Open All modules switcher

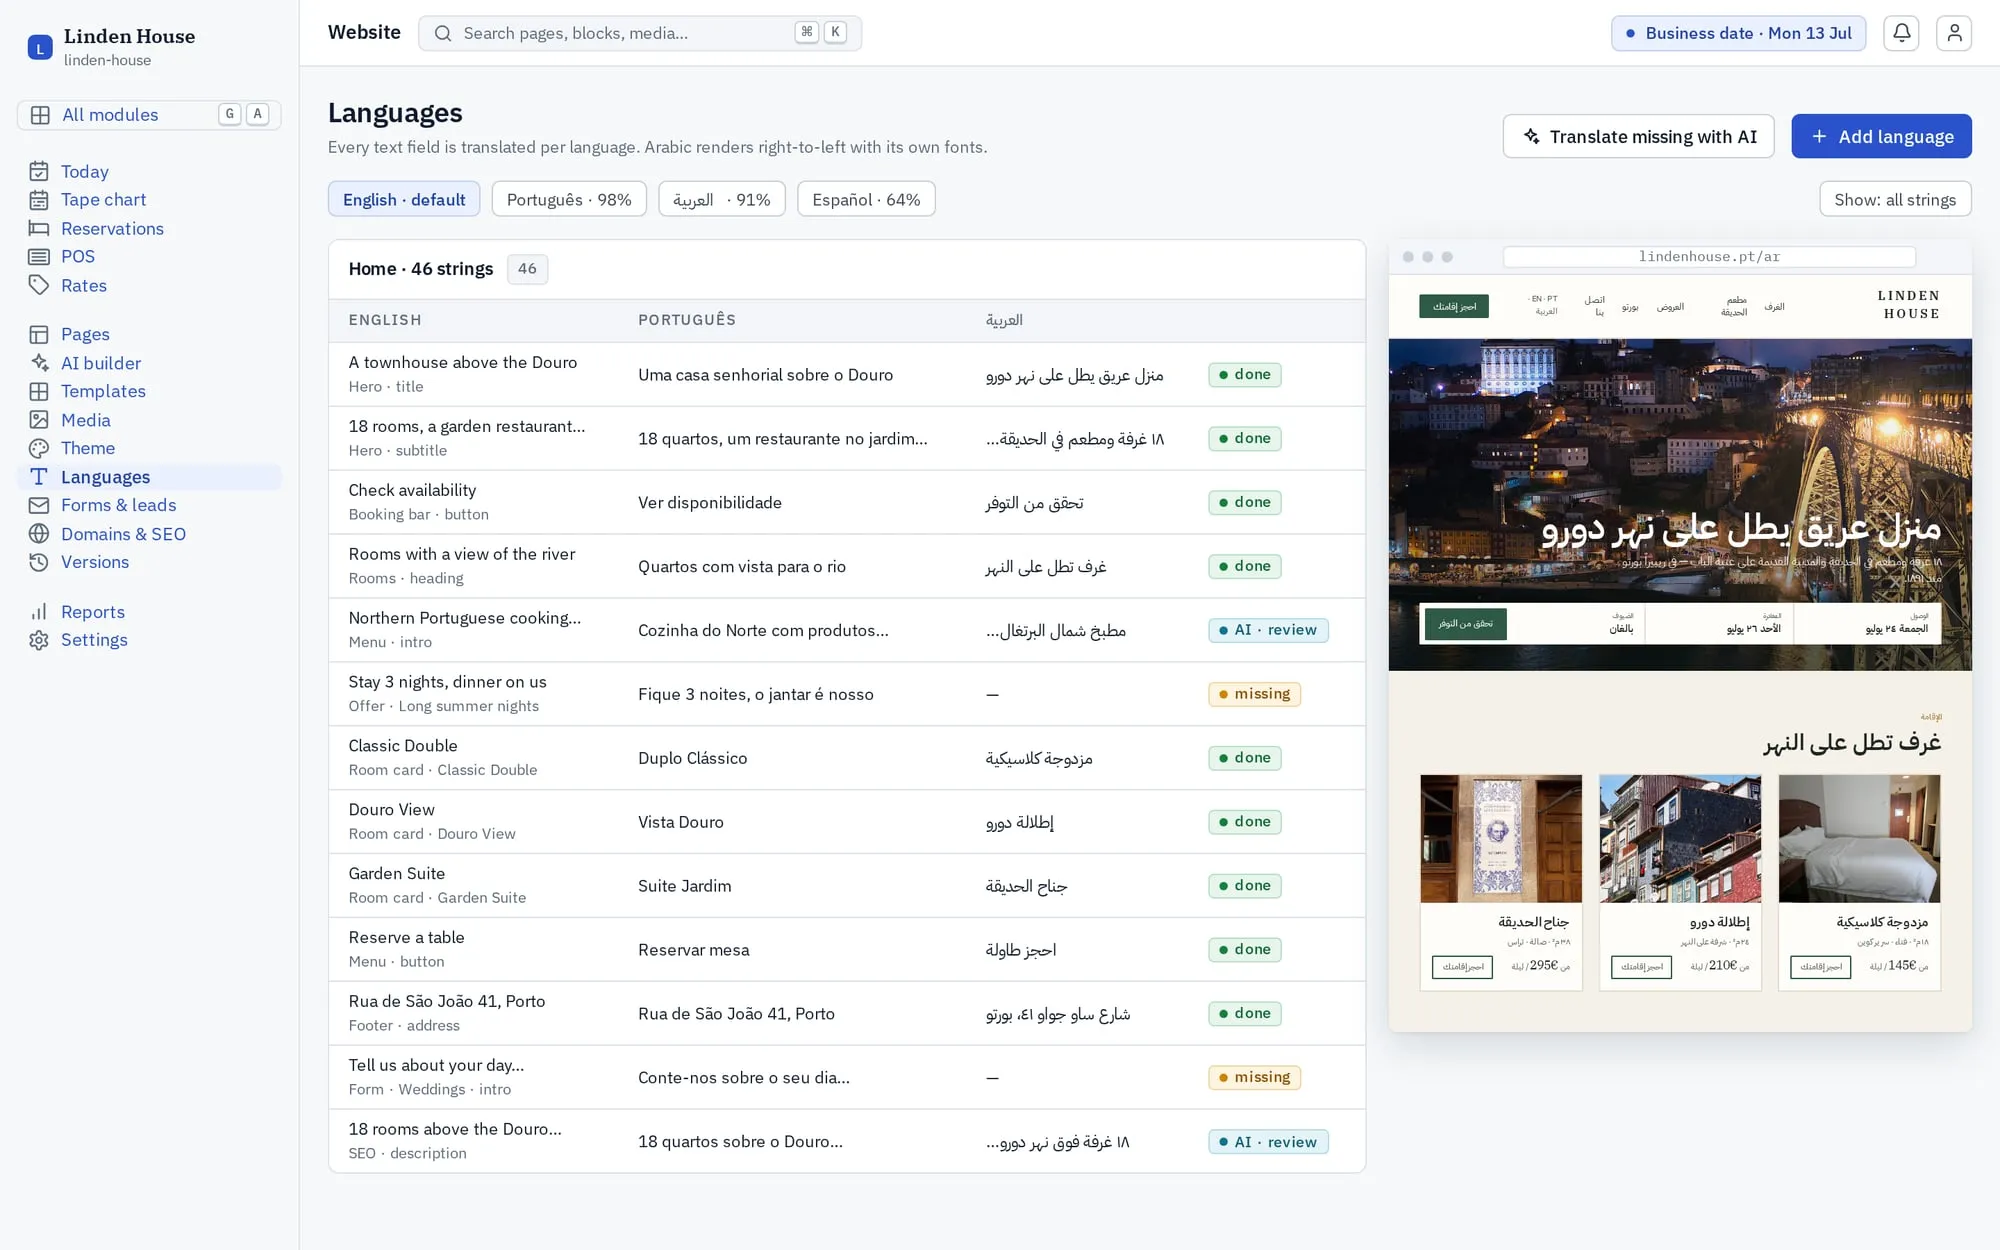(149, 115)
